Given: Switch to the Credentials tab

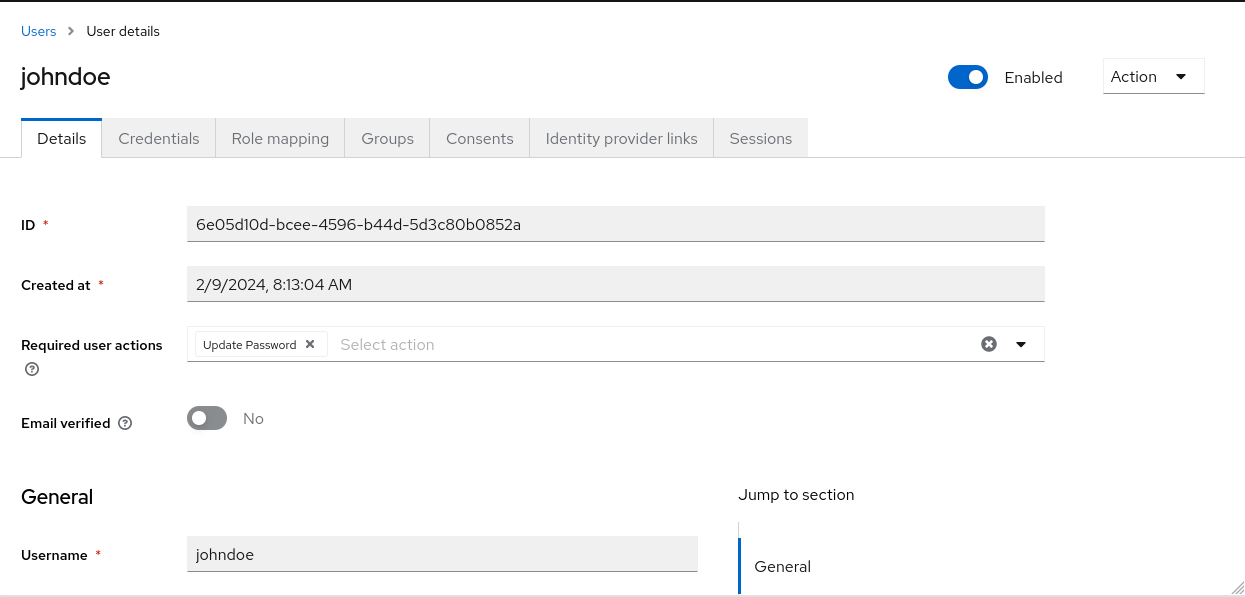Looking at the screenshot, I should (159, 139).
